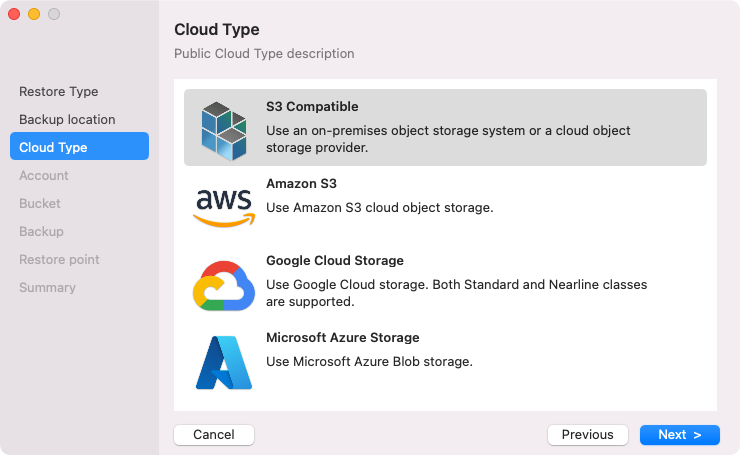Go back with the Previous button
Image resolution: width=740 pixels, height=455 pixels.
[588, 435]
